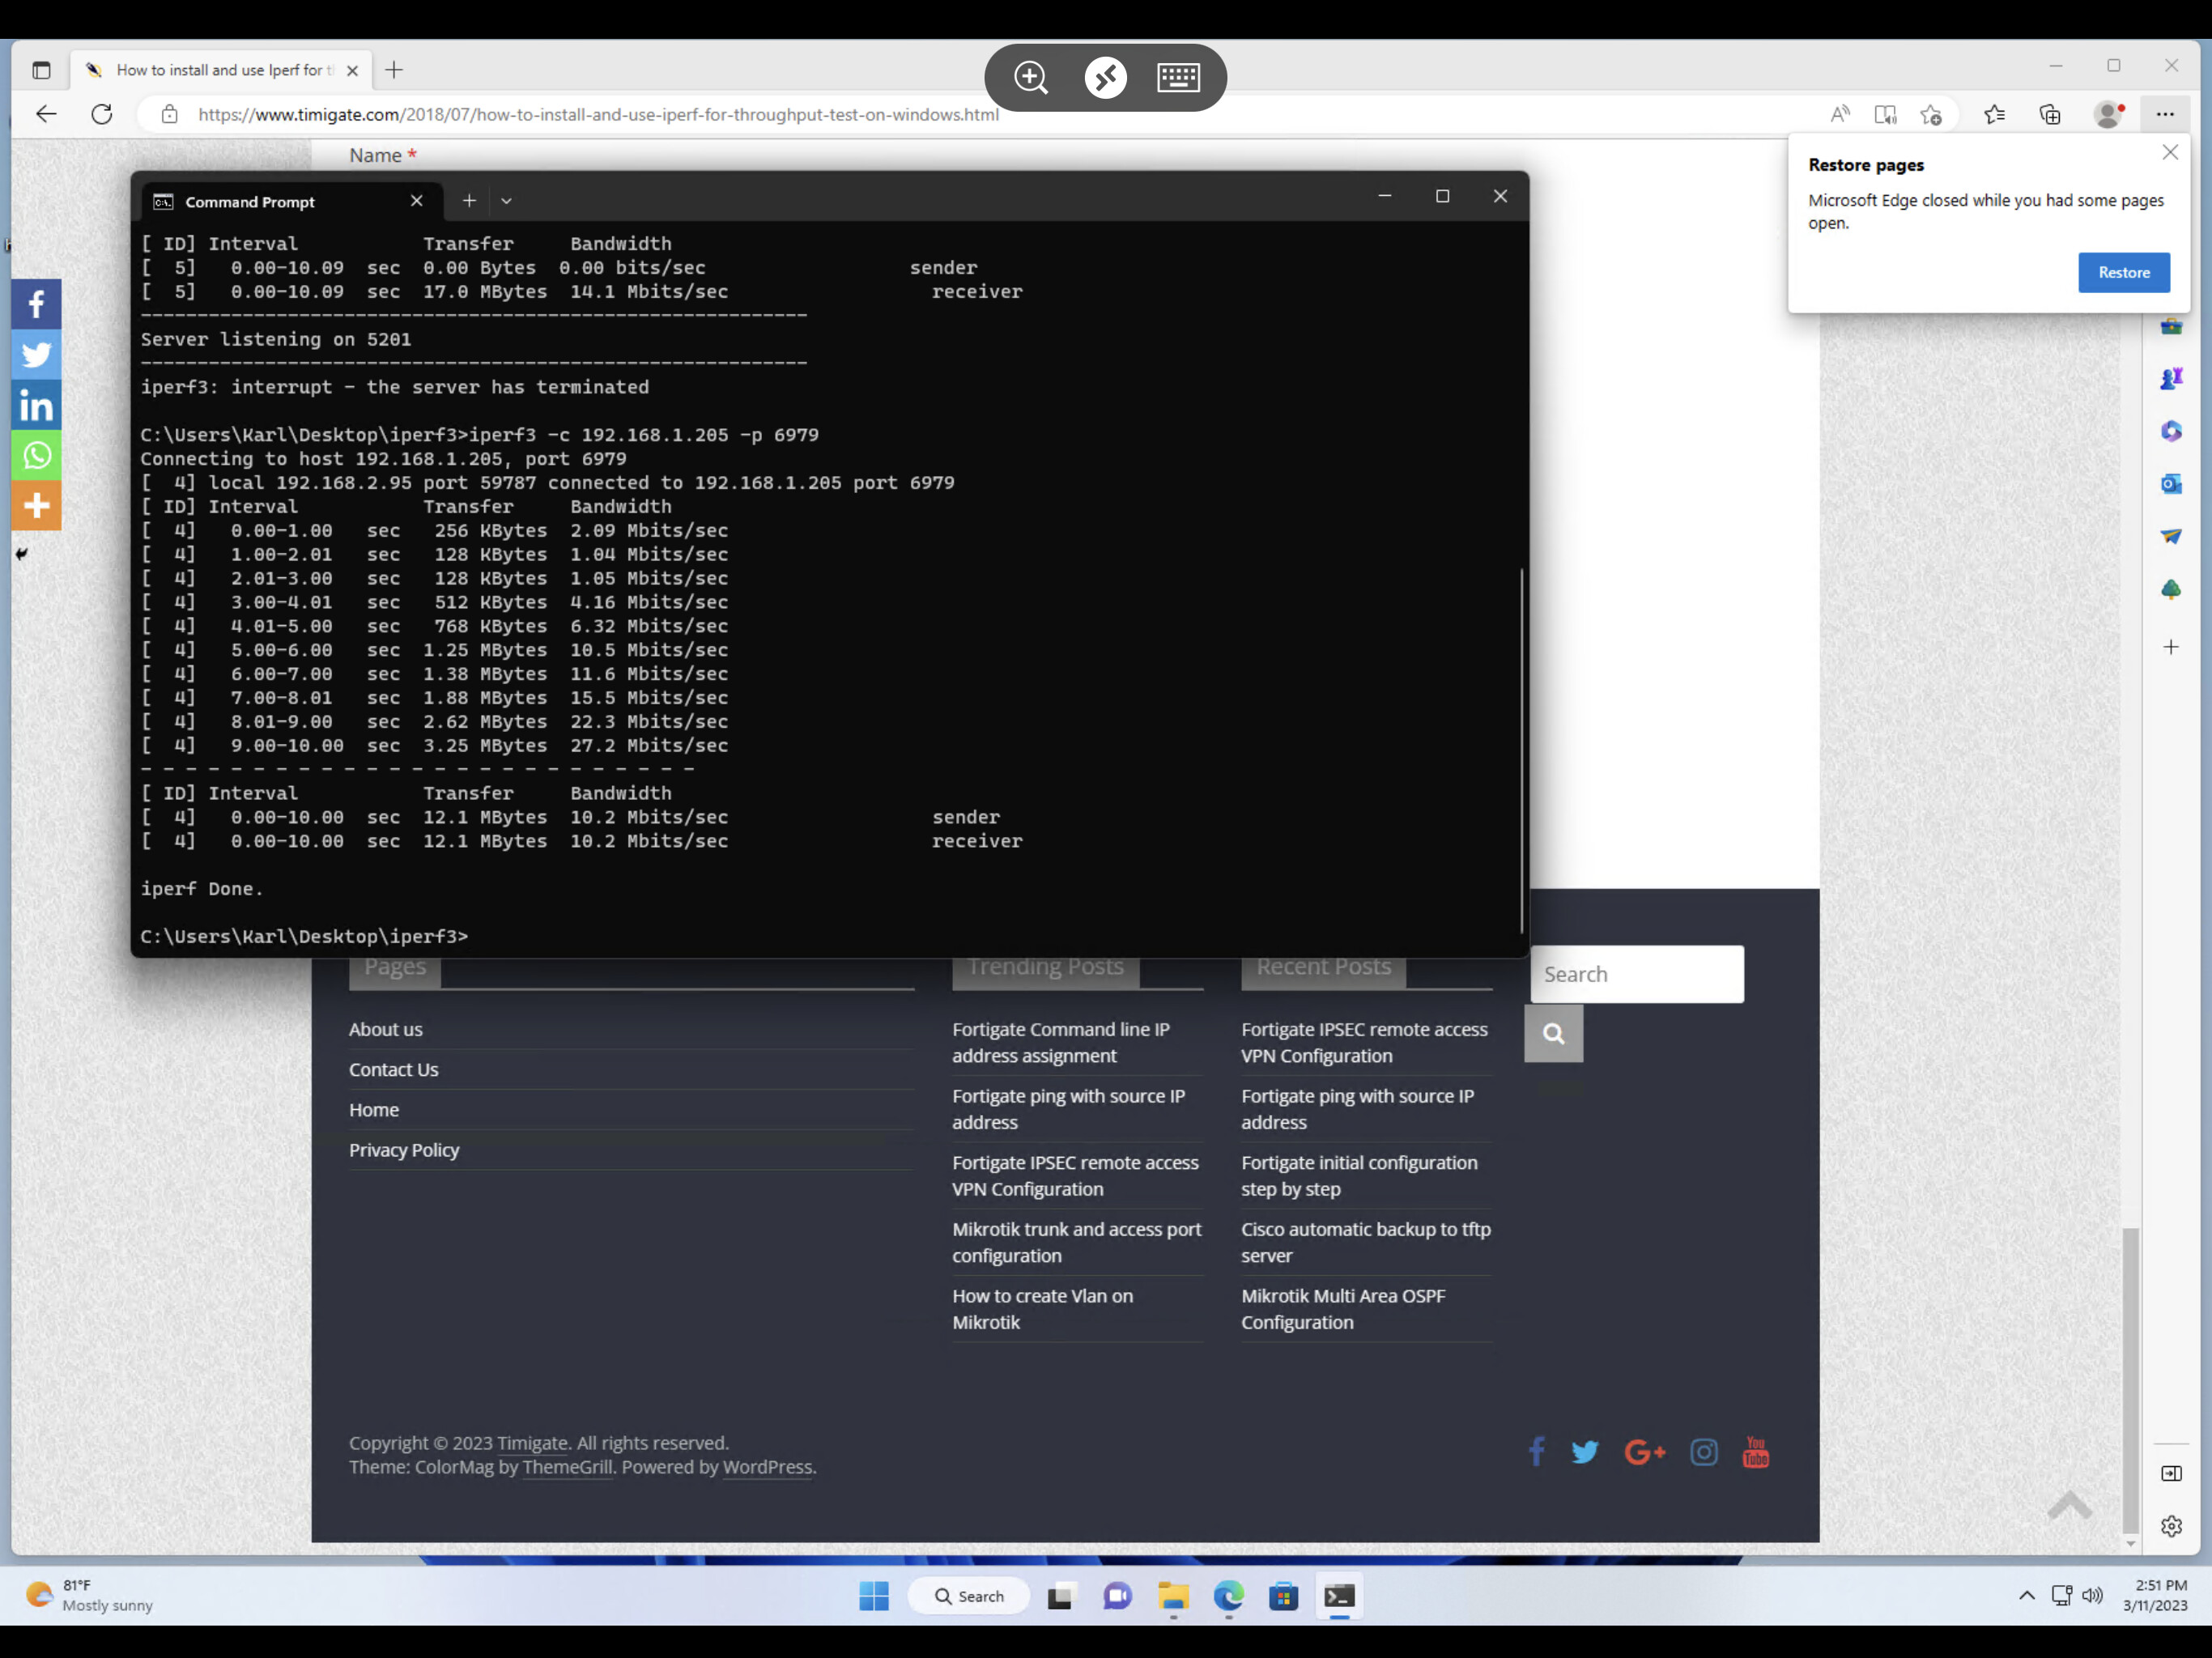This screenshot has width=2212, height=1658.
Task: Click the Edge page vertical scrollbar
Action: [2131, 1380]
